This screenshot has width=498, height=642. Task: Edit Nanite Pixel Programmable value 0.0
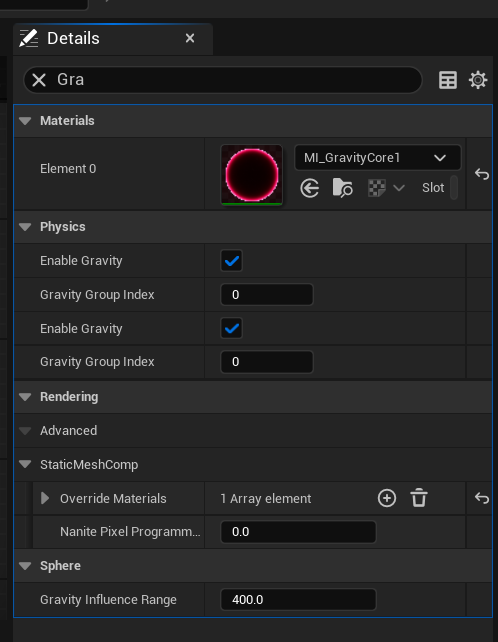point(298,532)
